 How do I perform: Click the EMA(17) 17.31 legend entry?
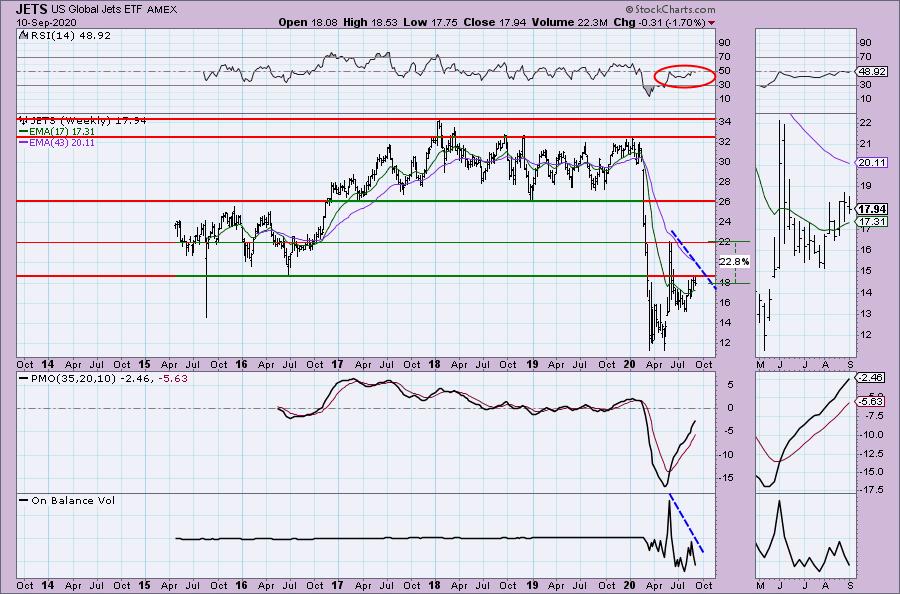tap(57, 131)
